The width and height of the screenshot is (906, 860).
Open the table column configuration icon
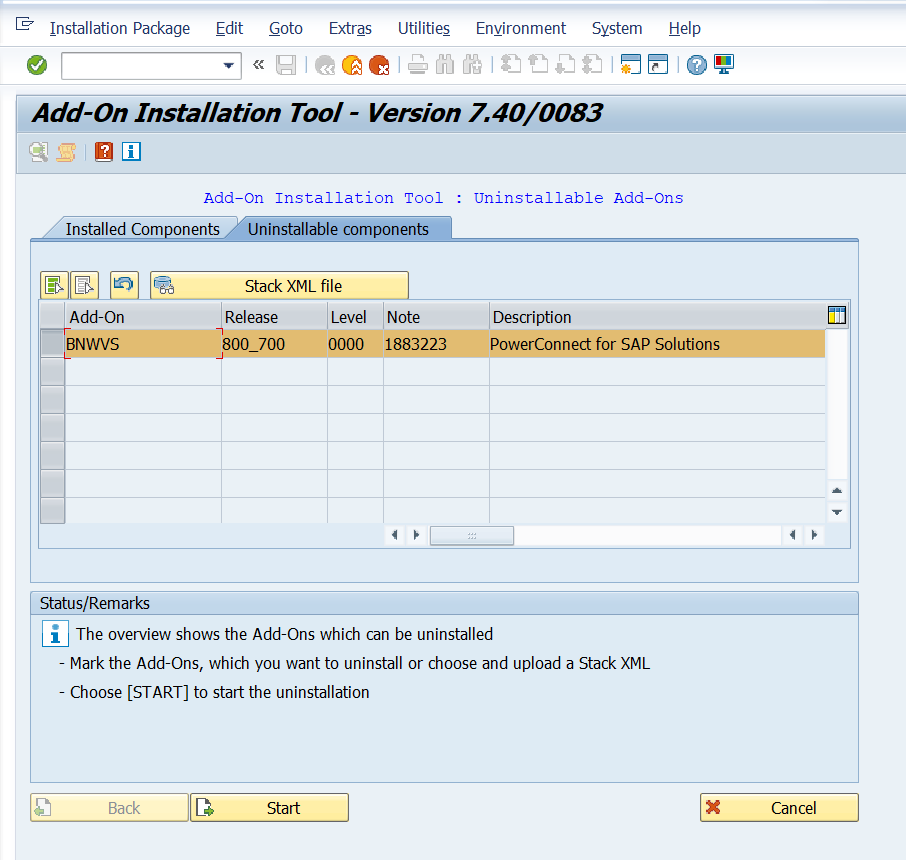point(837,316)
